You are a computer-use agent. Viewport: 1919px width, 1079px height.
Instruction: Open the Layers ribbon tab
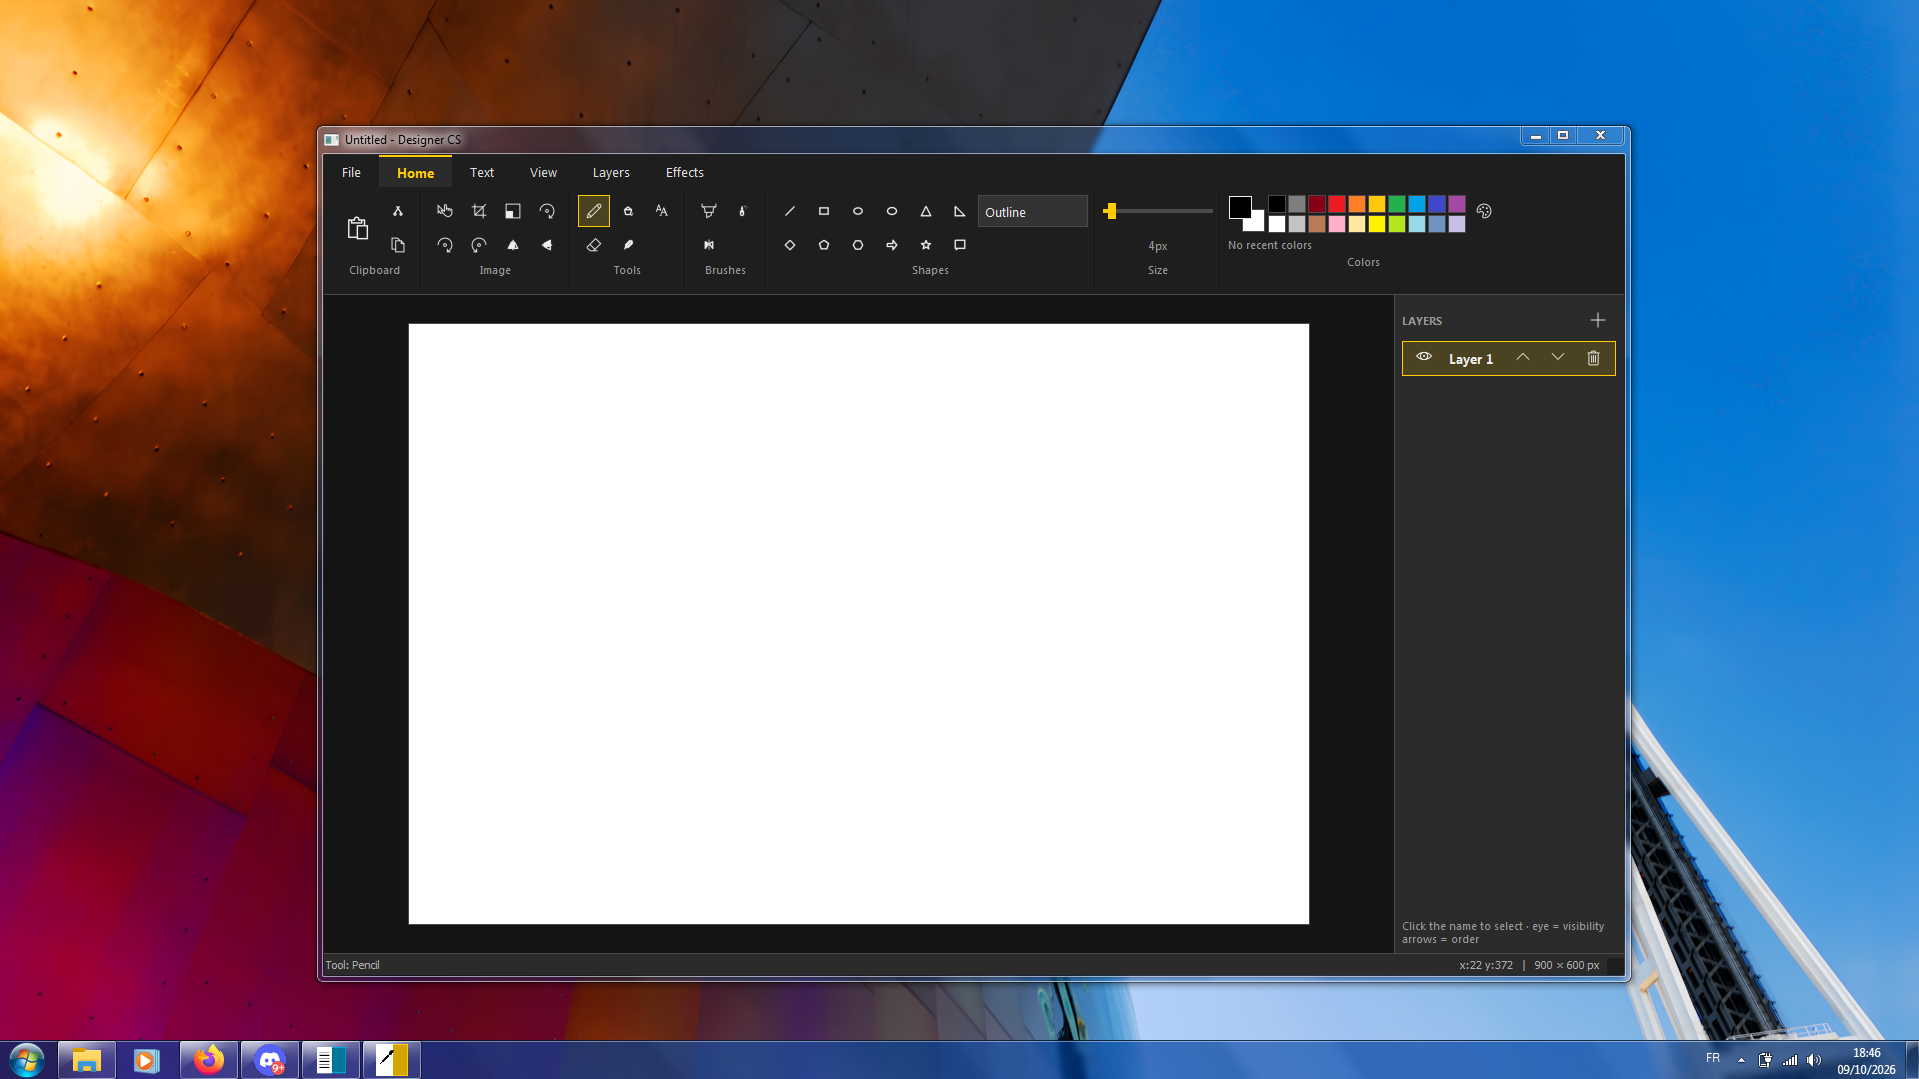point(611,172)
